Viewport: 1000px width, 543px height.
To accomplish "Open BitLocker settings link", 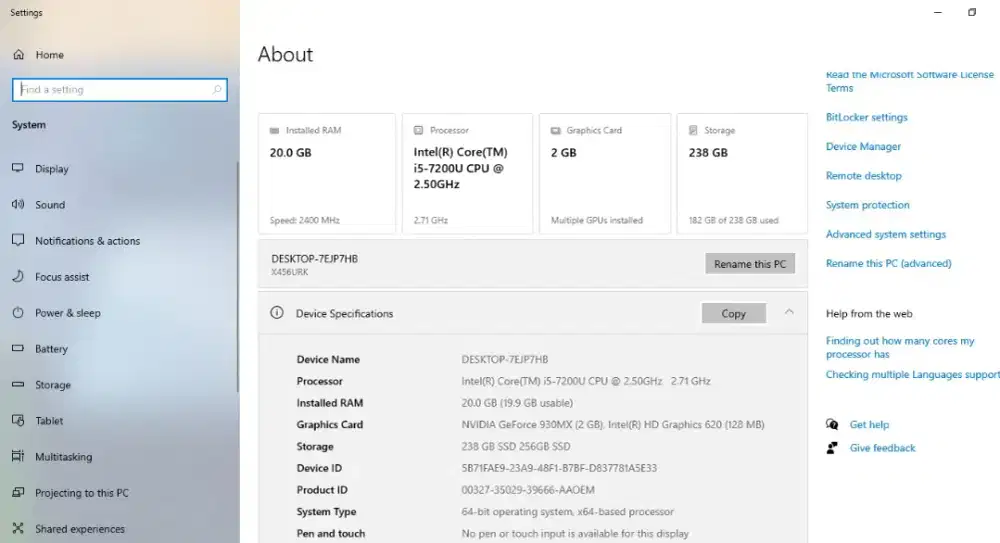I will click(866, 117).
